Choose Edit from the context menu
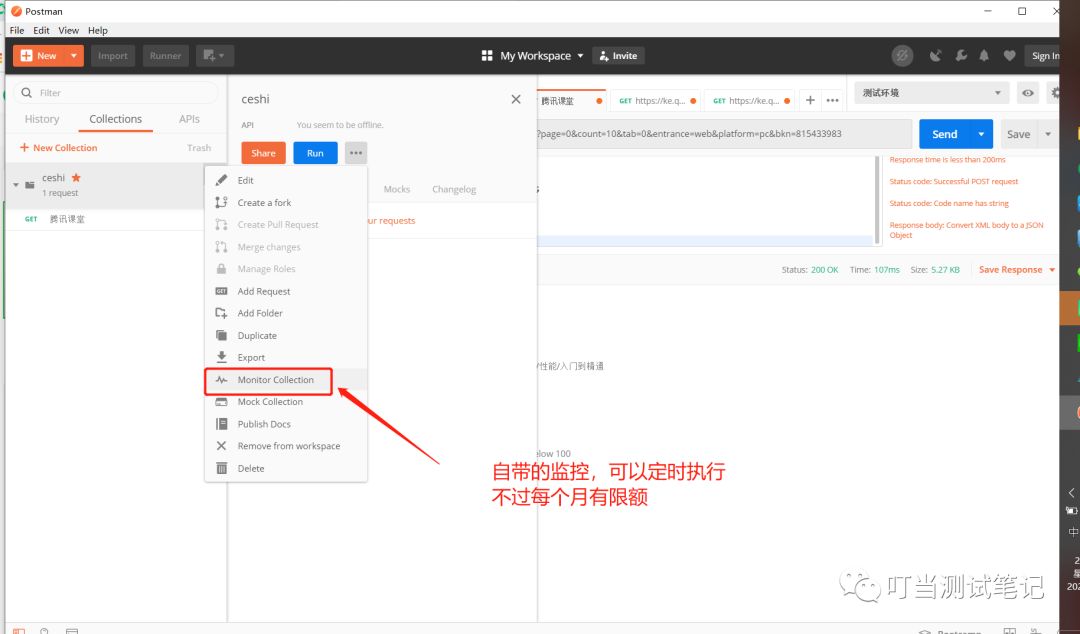The image size is (1080, 634). [x=286, y=181]
